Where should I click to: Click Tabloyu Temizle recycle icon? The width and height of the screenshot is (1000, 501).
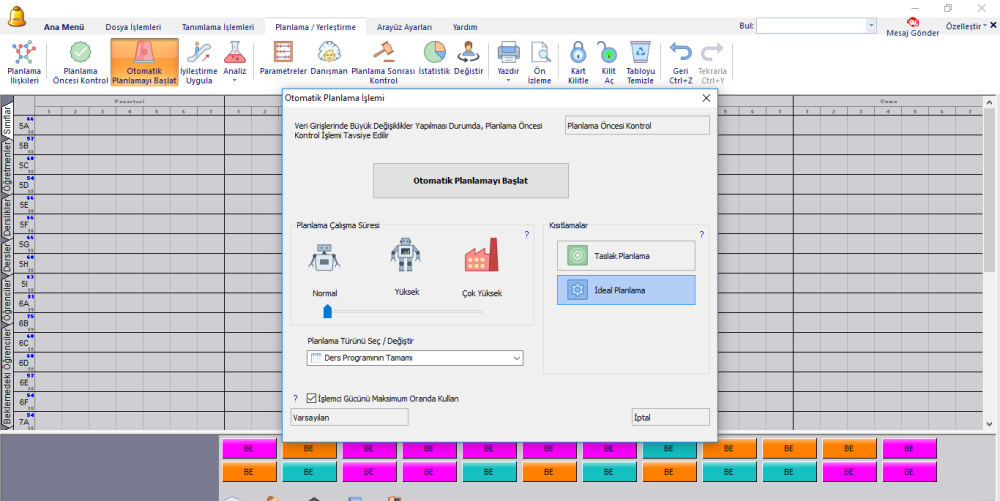[x=640, y=62]
